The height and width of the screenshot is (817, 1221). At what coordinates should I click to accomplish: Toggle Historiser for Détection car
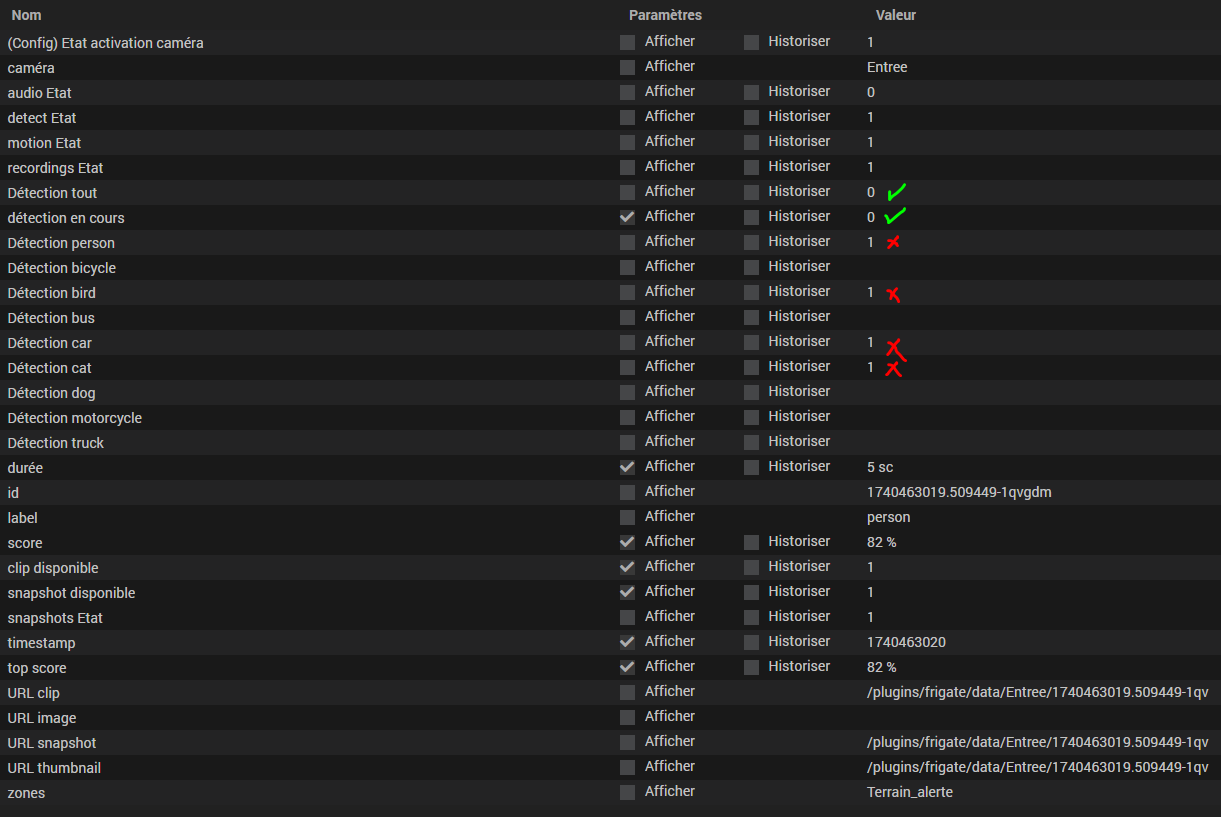(751, 342)
